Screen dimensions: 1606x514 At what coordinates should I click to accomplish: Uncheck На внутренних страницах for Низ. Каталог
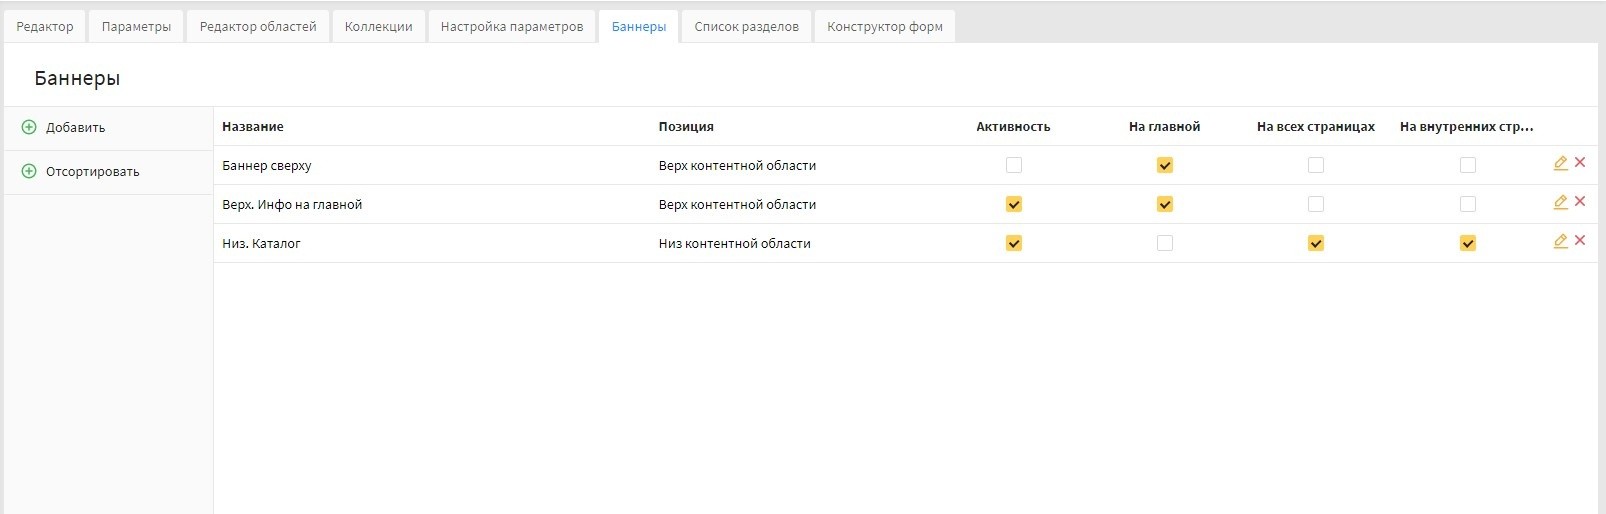tap(1468, 243)
